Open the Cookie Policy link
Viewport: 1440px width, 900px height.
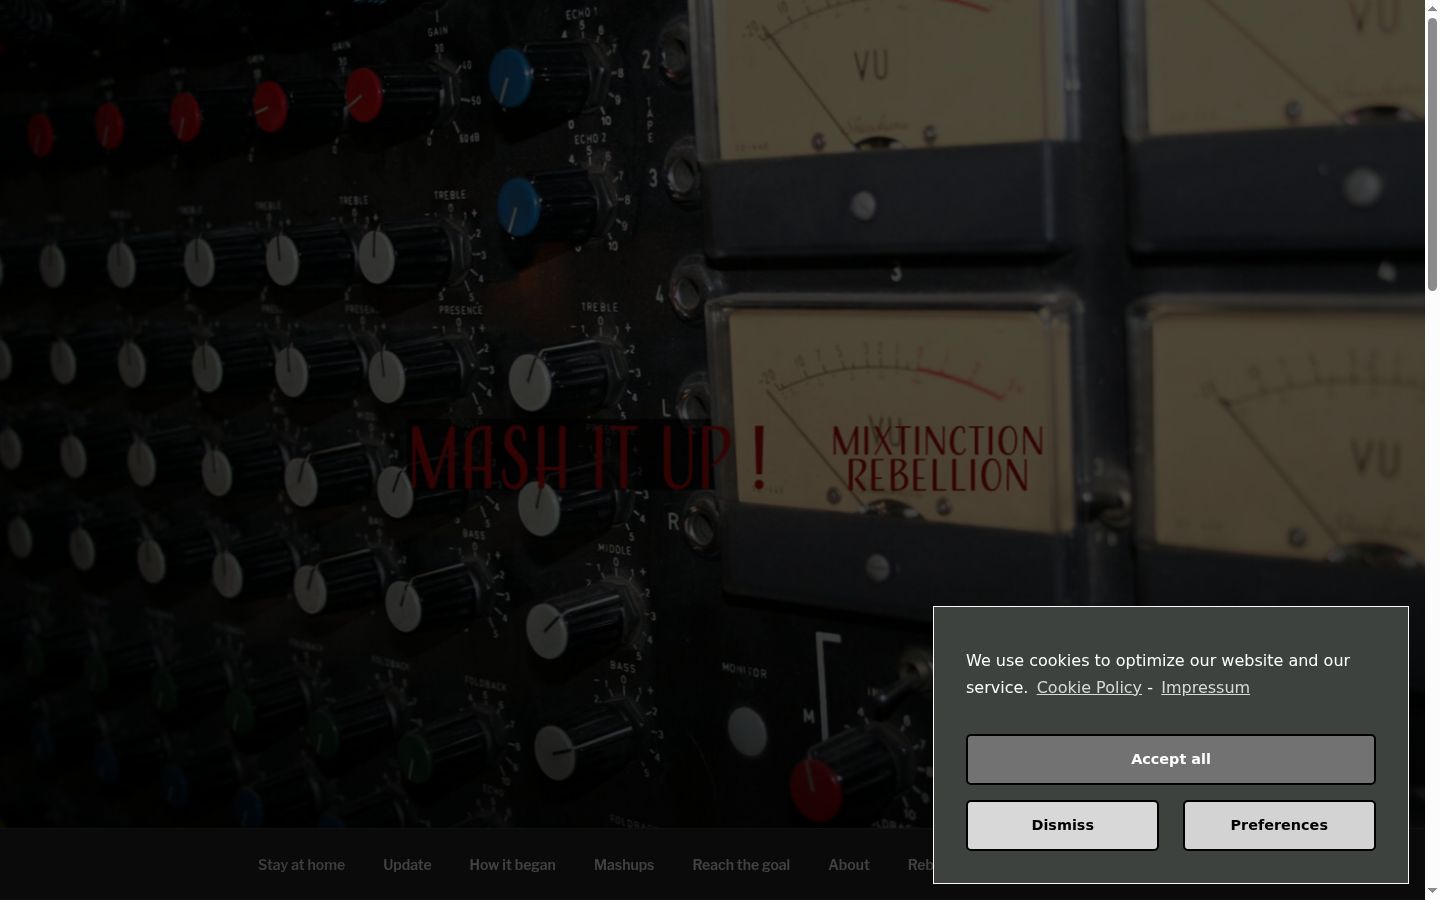click(x=1089, y=687)
